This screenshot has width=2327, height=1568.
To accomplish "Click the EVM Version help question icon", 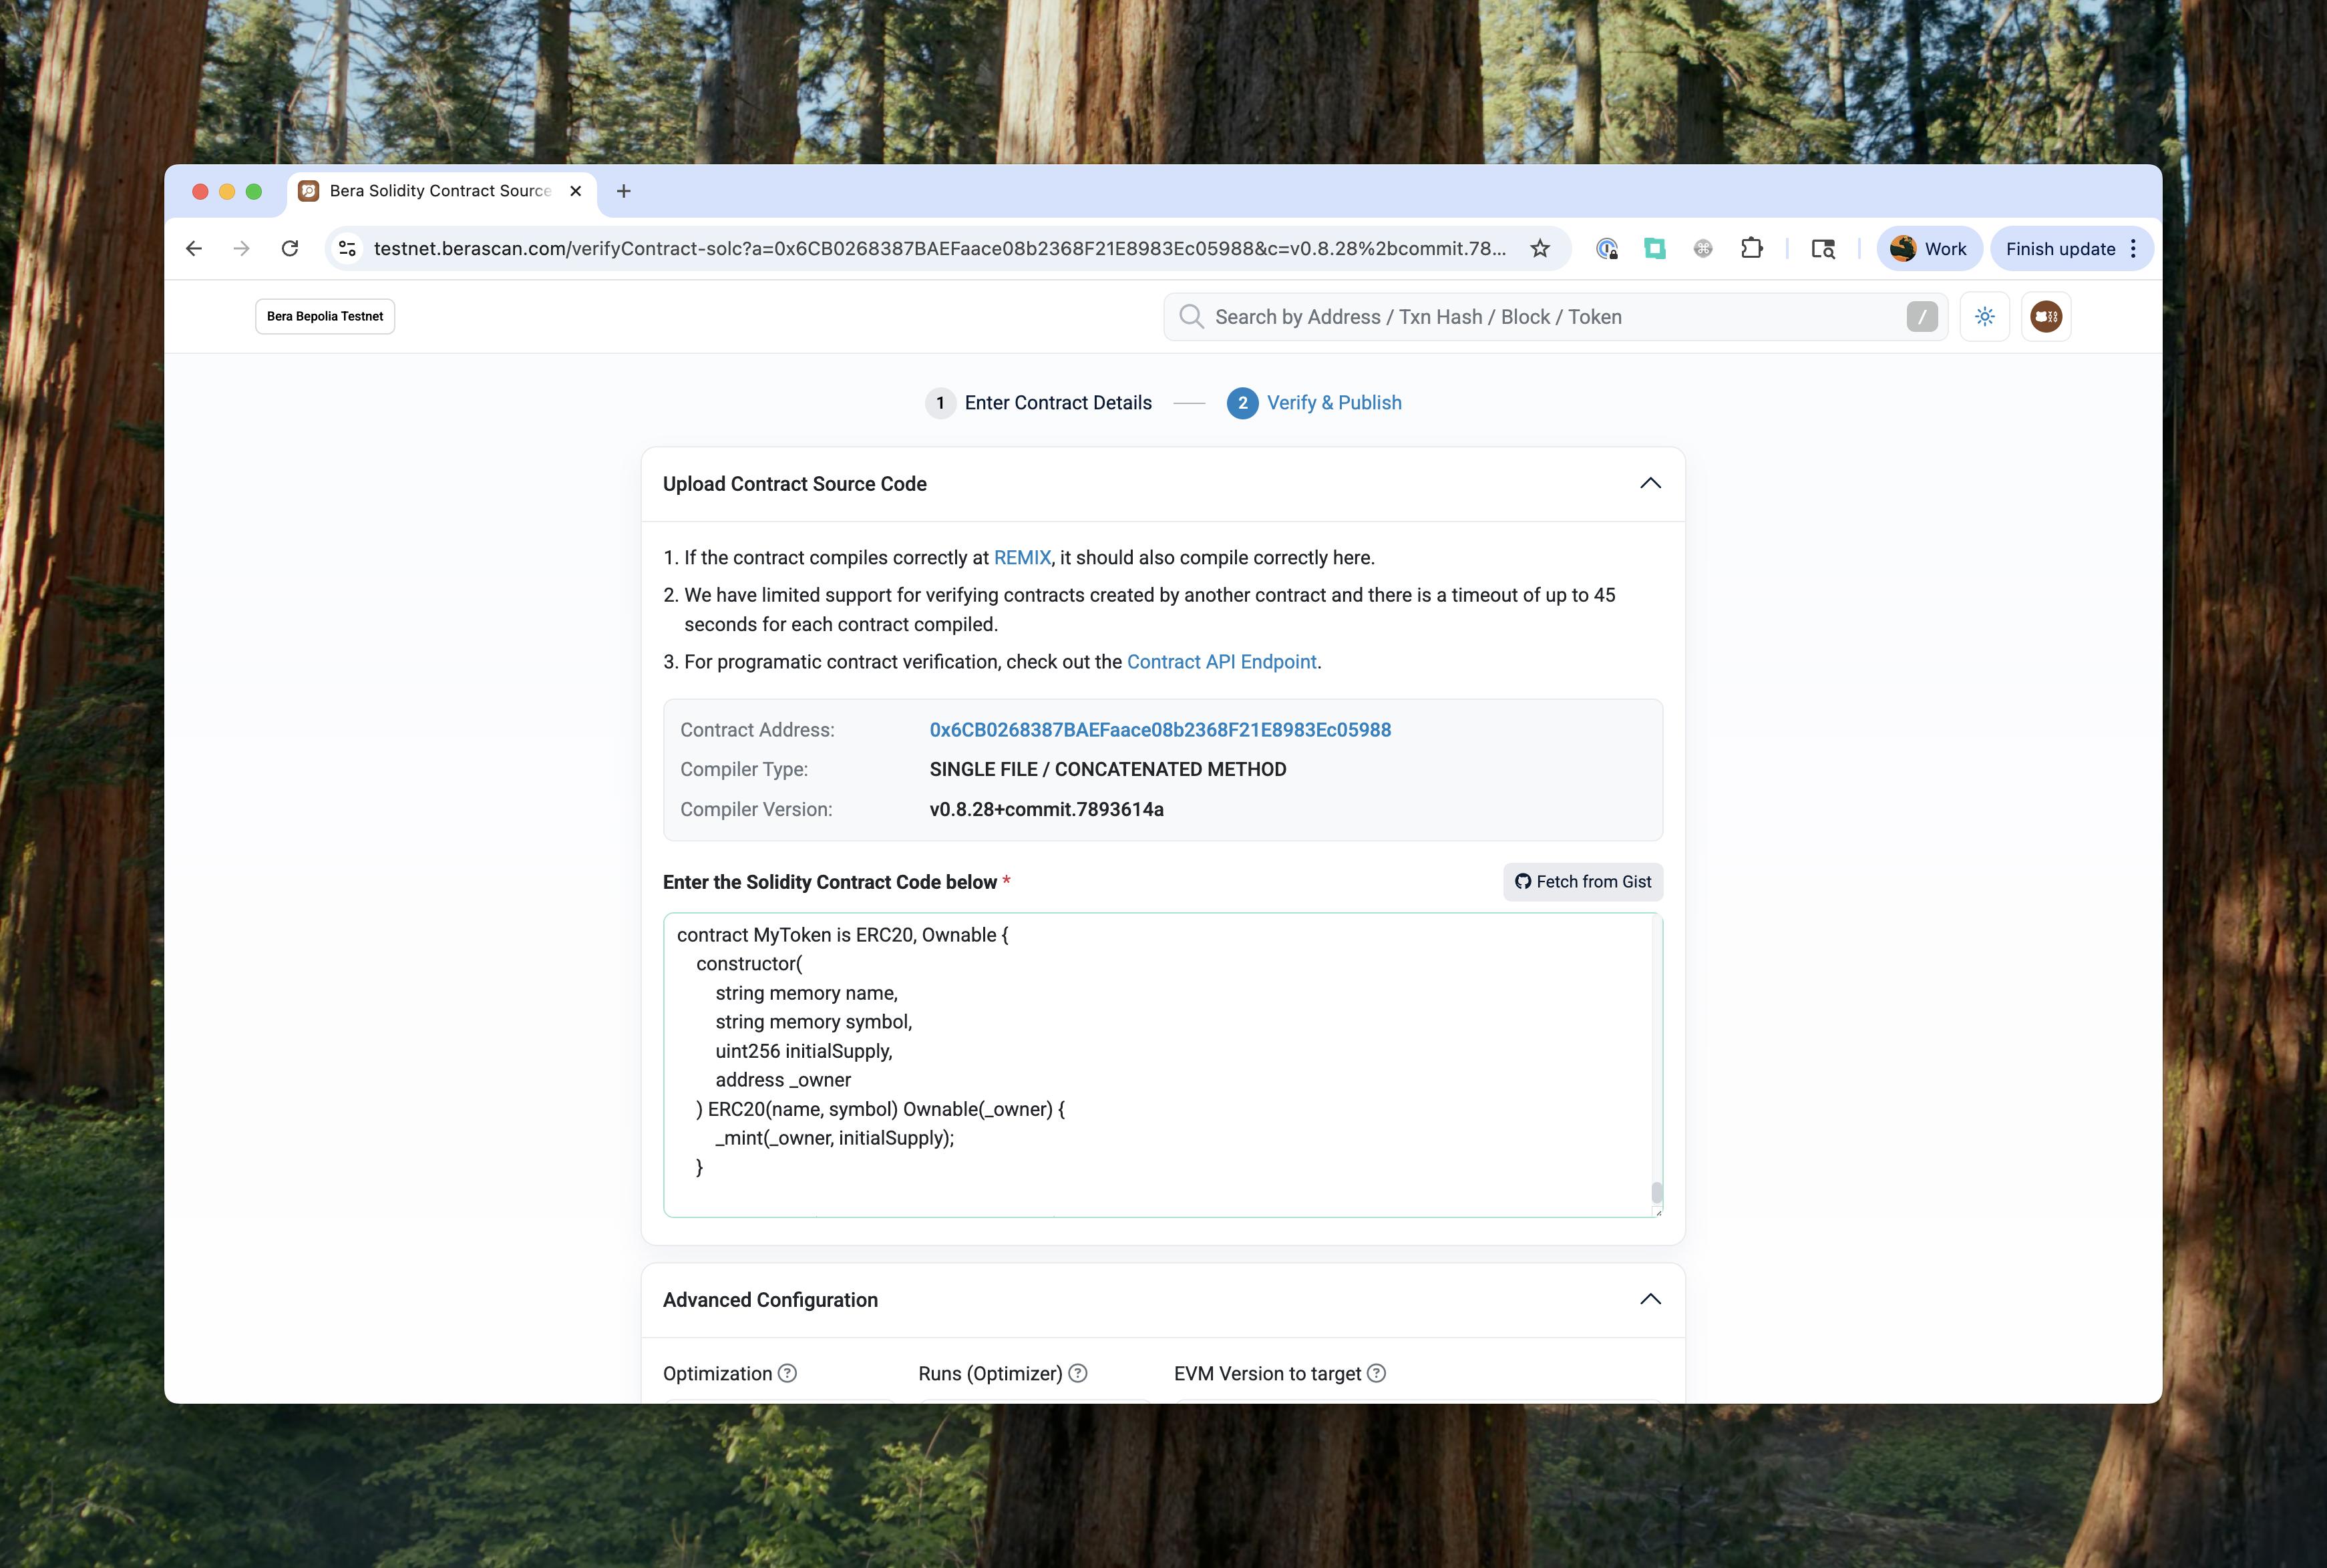I will [x=1376, y=1373].
